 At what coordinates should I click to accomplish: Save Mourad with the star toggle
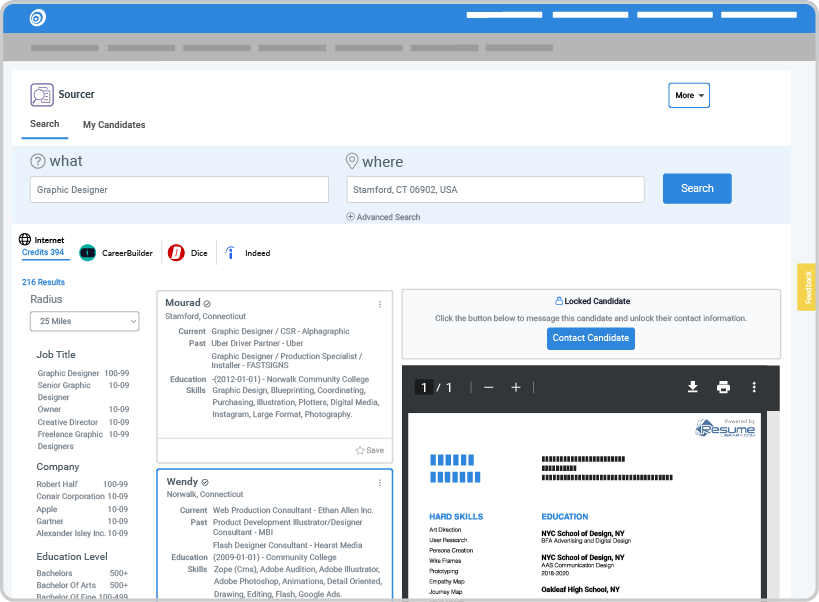tap(370, 450)
